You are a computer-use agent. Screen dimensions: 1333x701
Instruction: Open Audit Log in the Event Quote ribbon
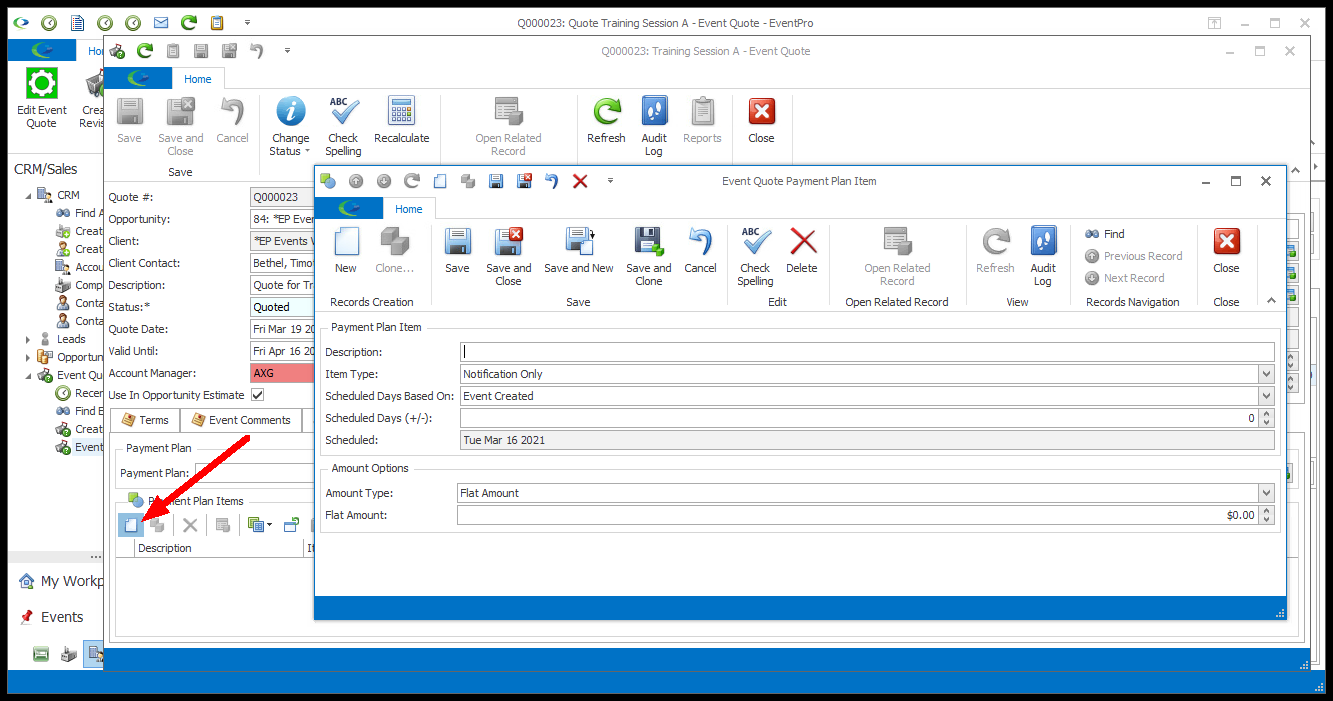point(654,126)
